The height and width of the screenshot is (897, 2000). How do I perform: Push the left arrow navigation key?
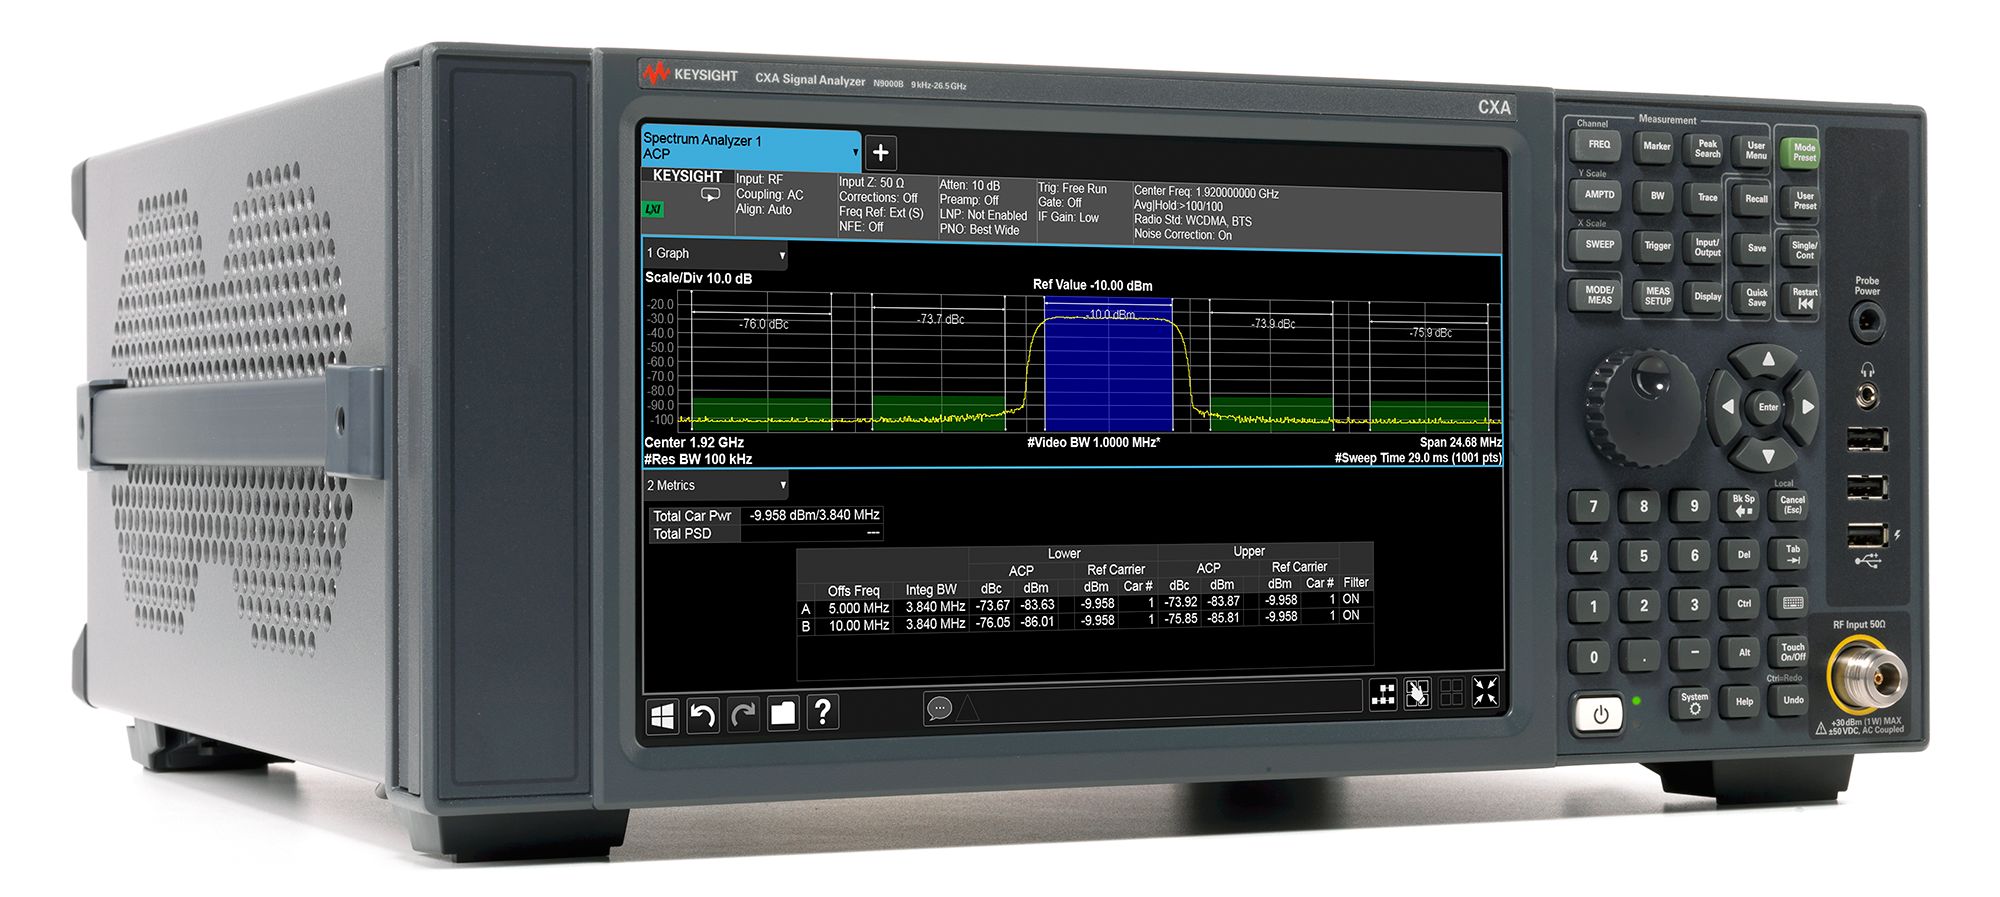(x=1727, y=407)
